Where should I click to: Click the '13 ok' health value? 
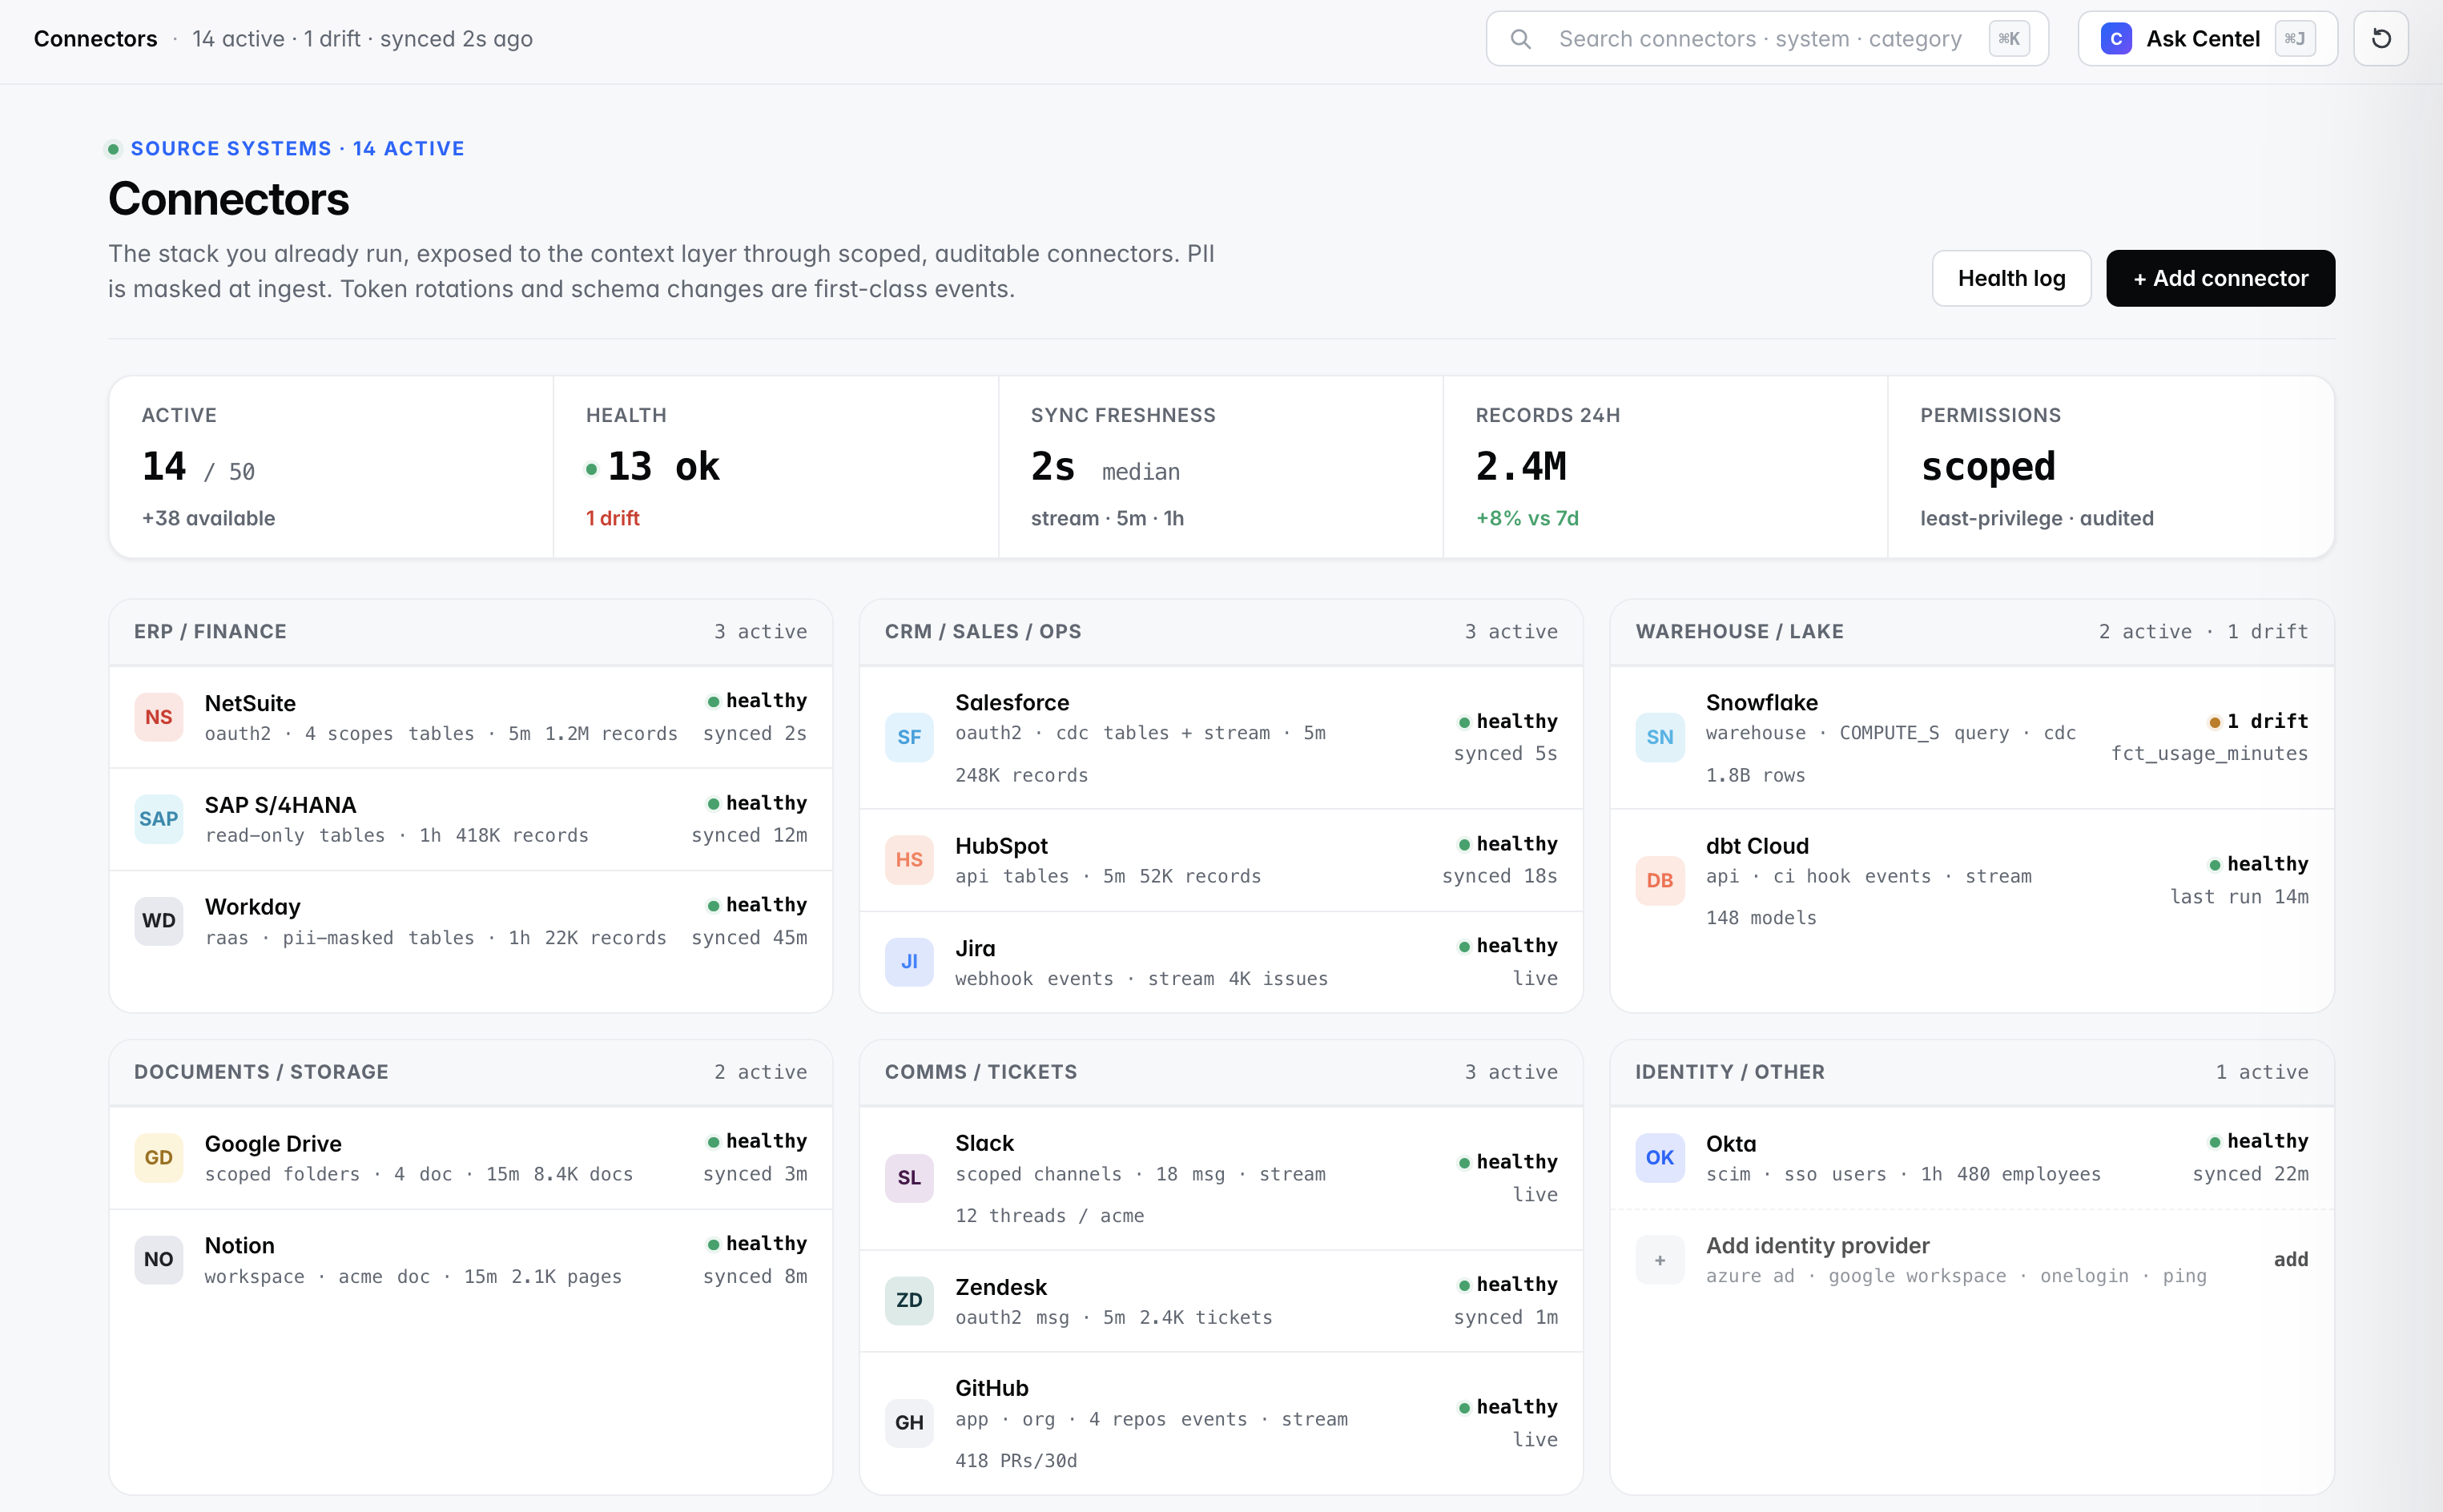tap(663, 467)
